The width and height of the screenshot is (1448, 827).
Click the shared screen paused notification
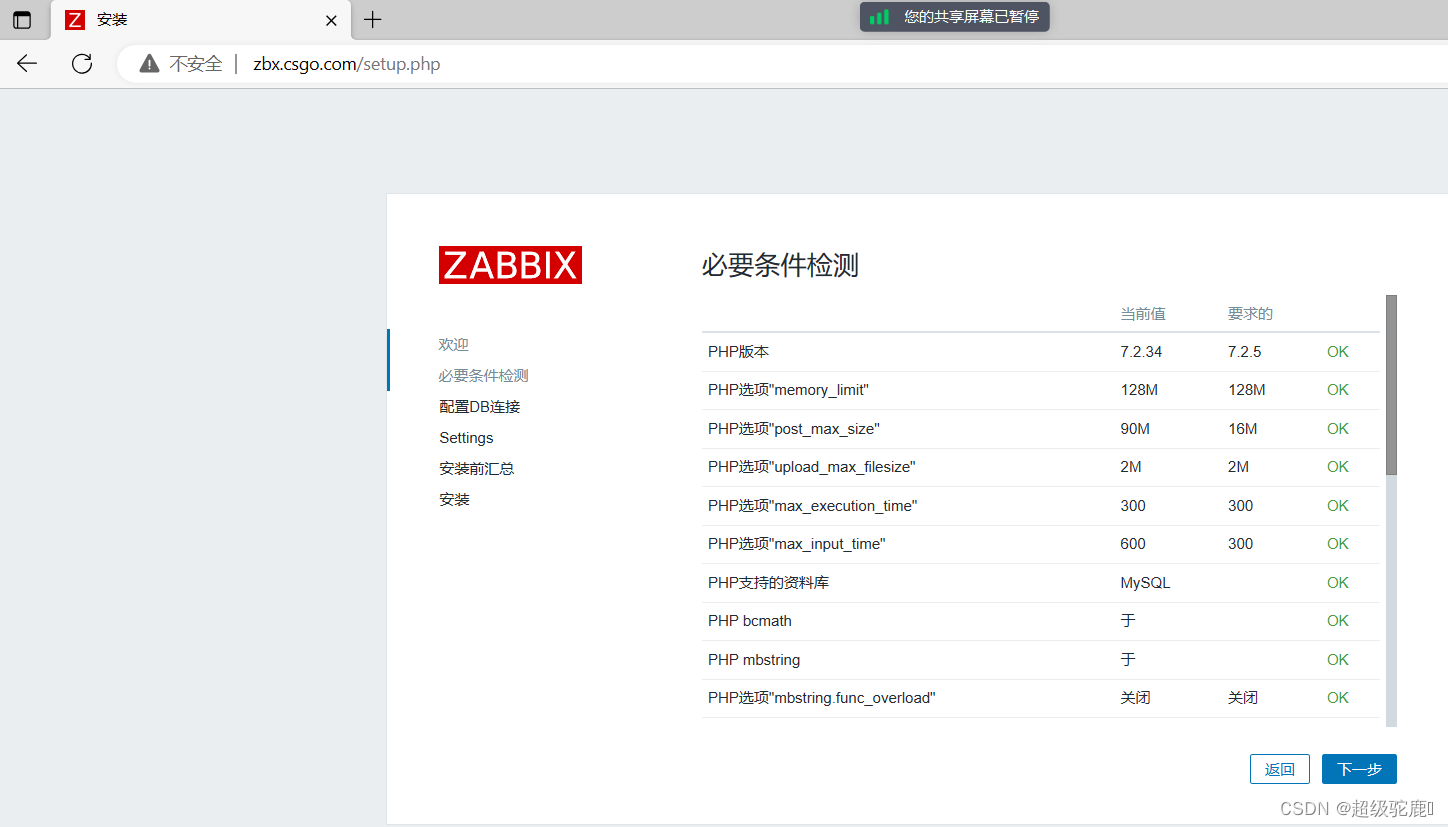tap(955, 17)
